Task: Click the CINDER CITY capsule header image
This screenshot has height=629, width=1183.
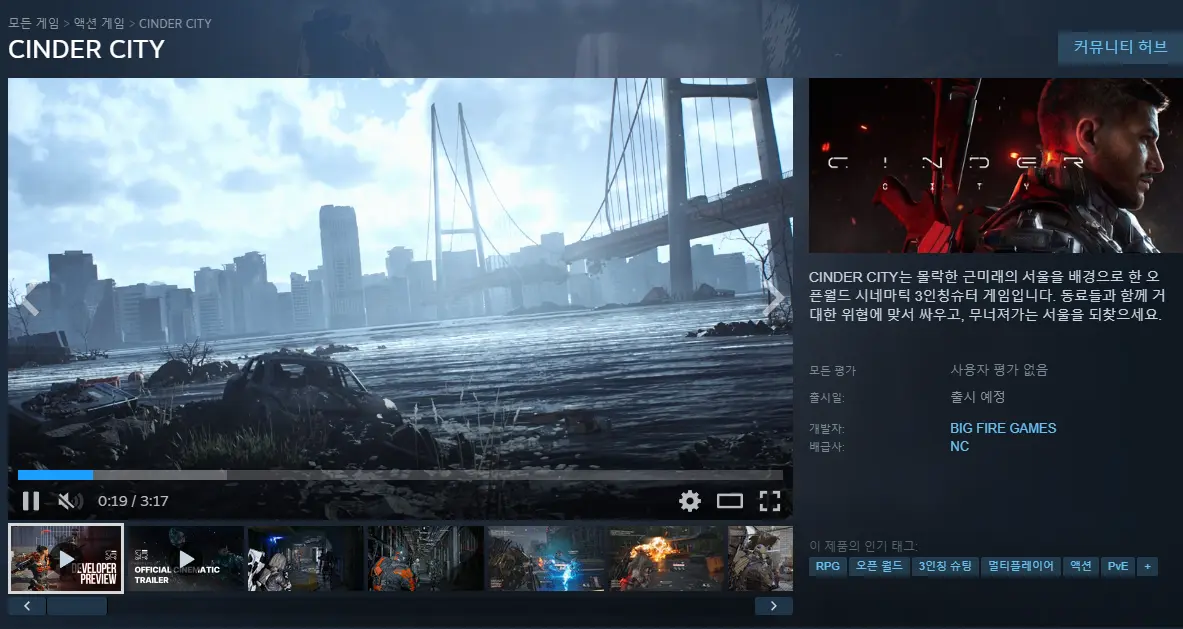Action: [x=995, y=165]
